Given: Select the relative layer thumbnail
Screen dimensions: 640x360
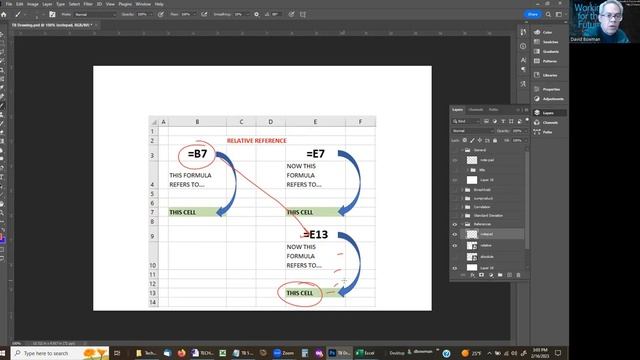Looking at the screenshot, I should 472,245.
